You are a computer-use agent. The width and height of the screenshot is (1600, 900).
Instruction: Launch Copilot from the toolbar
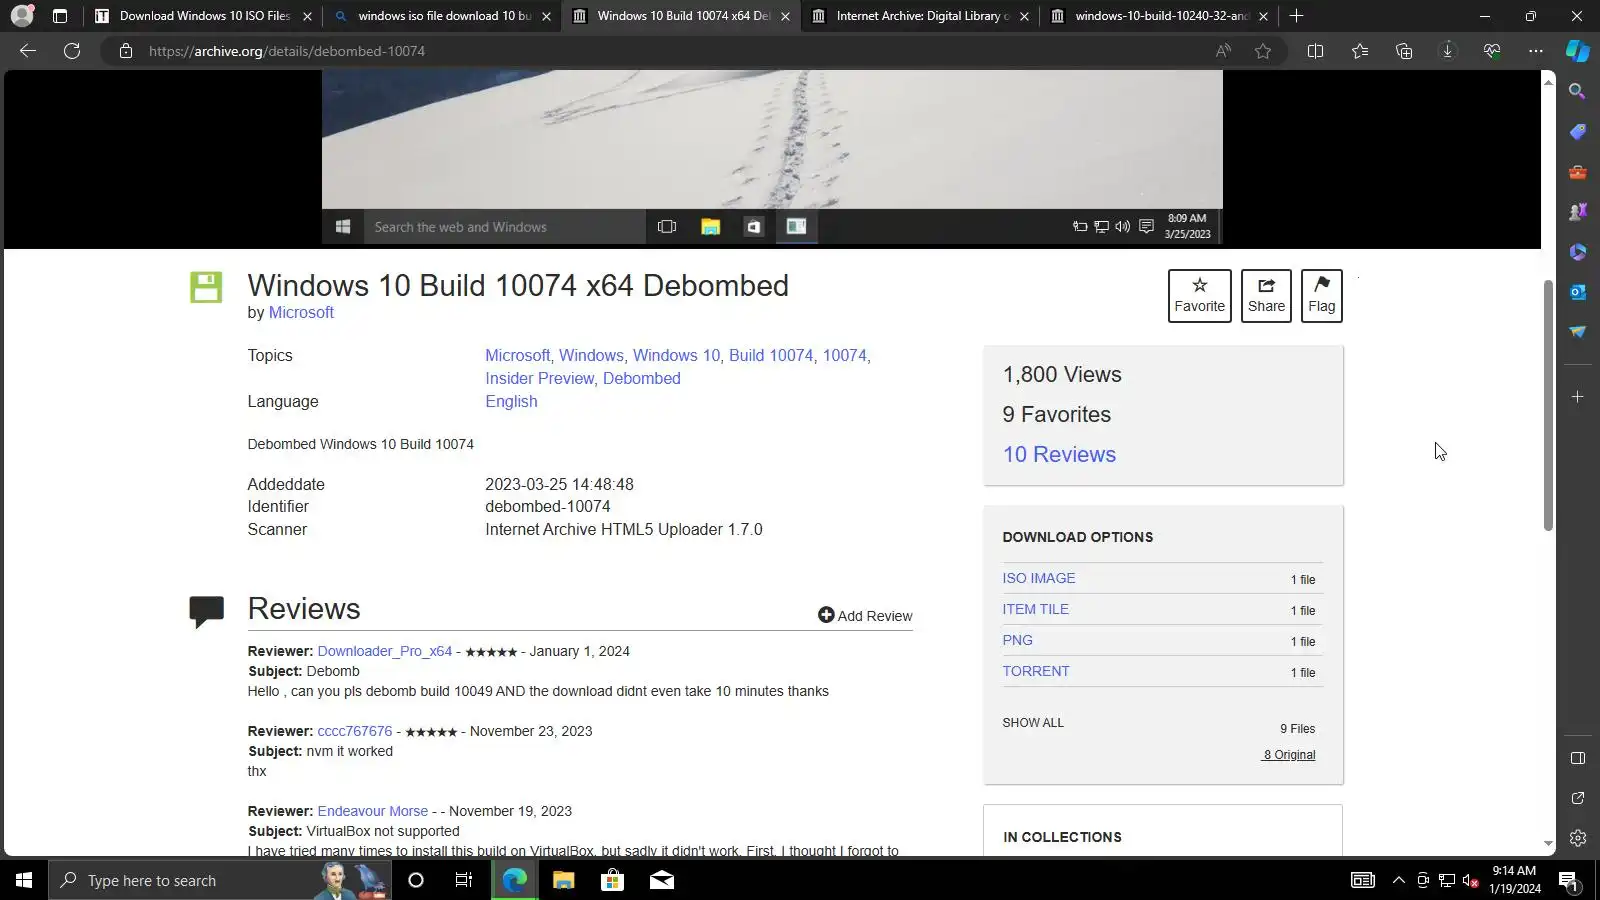point(1578,51)
